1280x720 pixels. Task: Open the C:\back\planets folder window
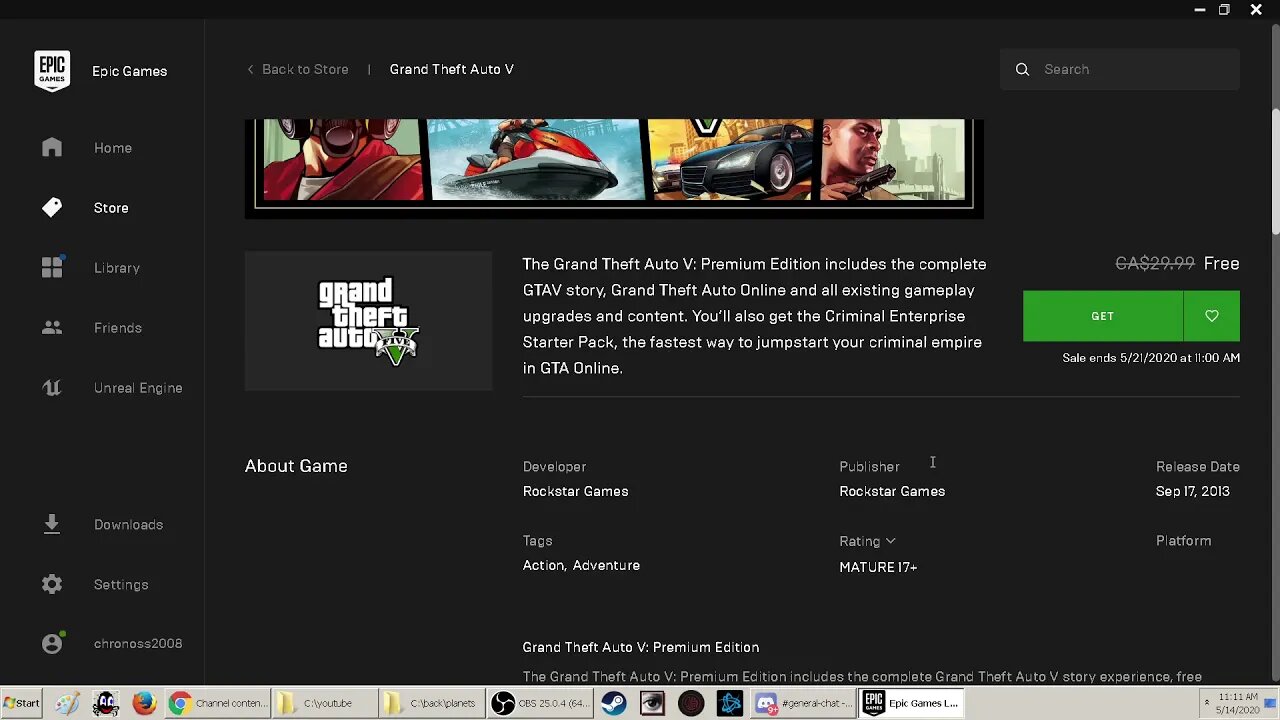pos(432,703)
